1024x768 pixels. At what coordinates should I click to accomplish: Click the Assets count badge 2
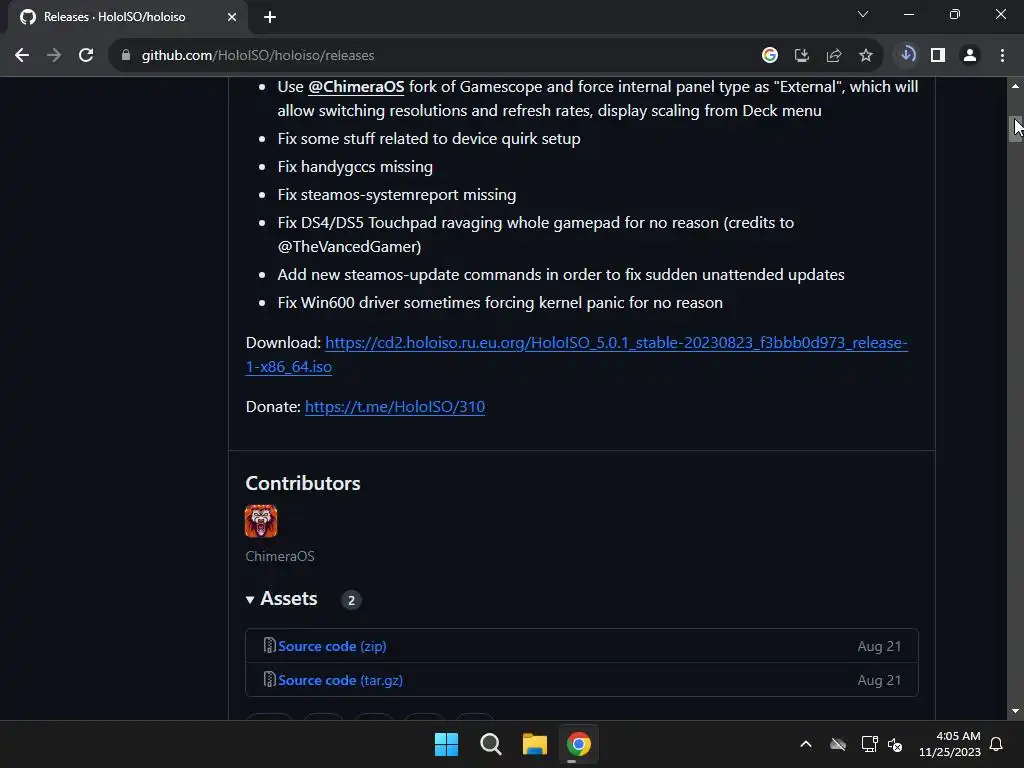(351, 600)
